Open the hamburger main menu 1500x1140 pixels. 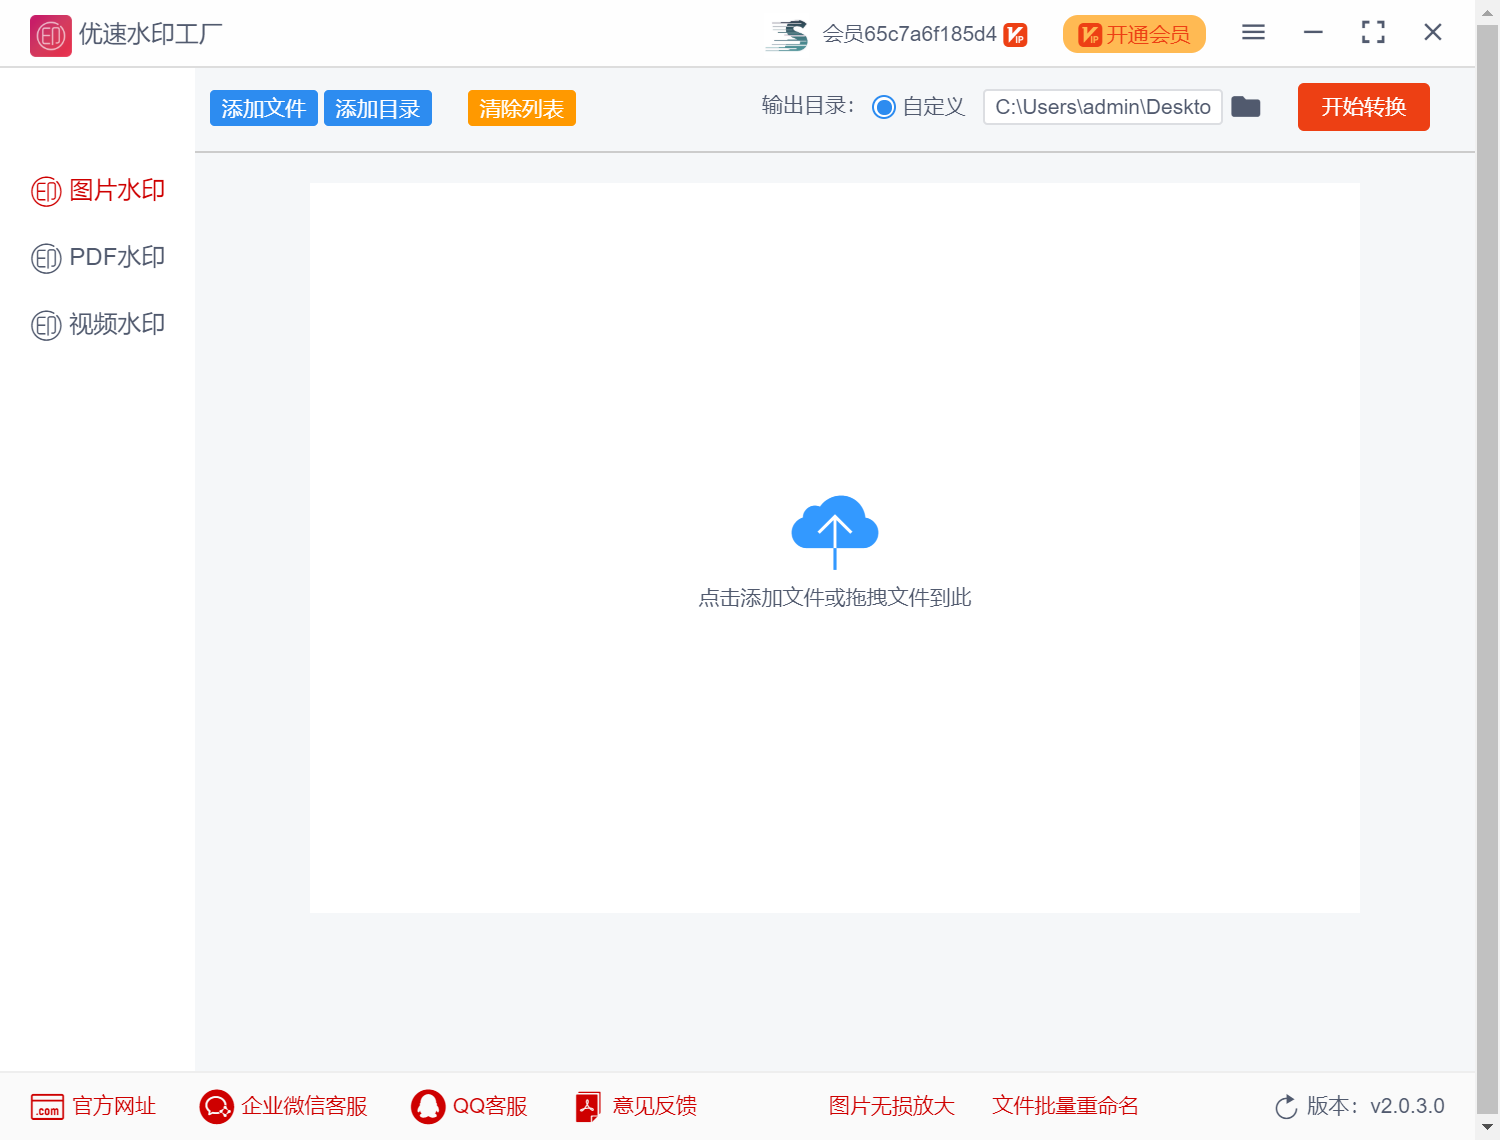(1253, 33)
